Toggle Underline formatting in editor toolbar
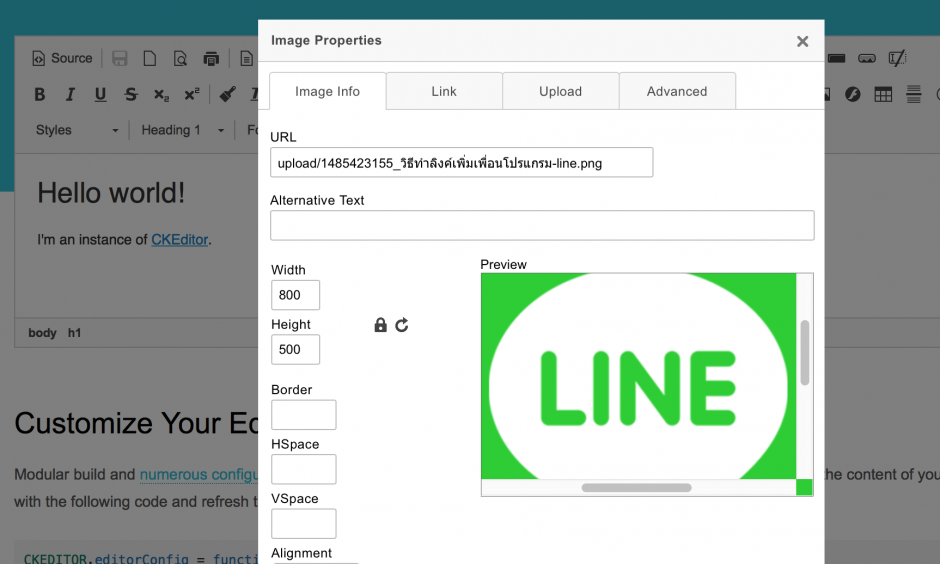The width and height of the screenshot is (940, 564). coord(100,94)
